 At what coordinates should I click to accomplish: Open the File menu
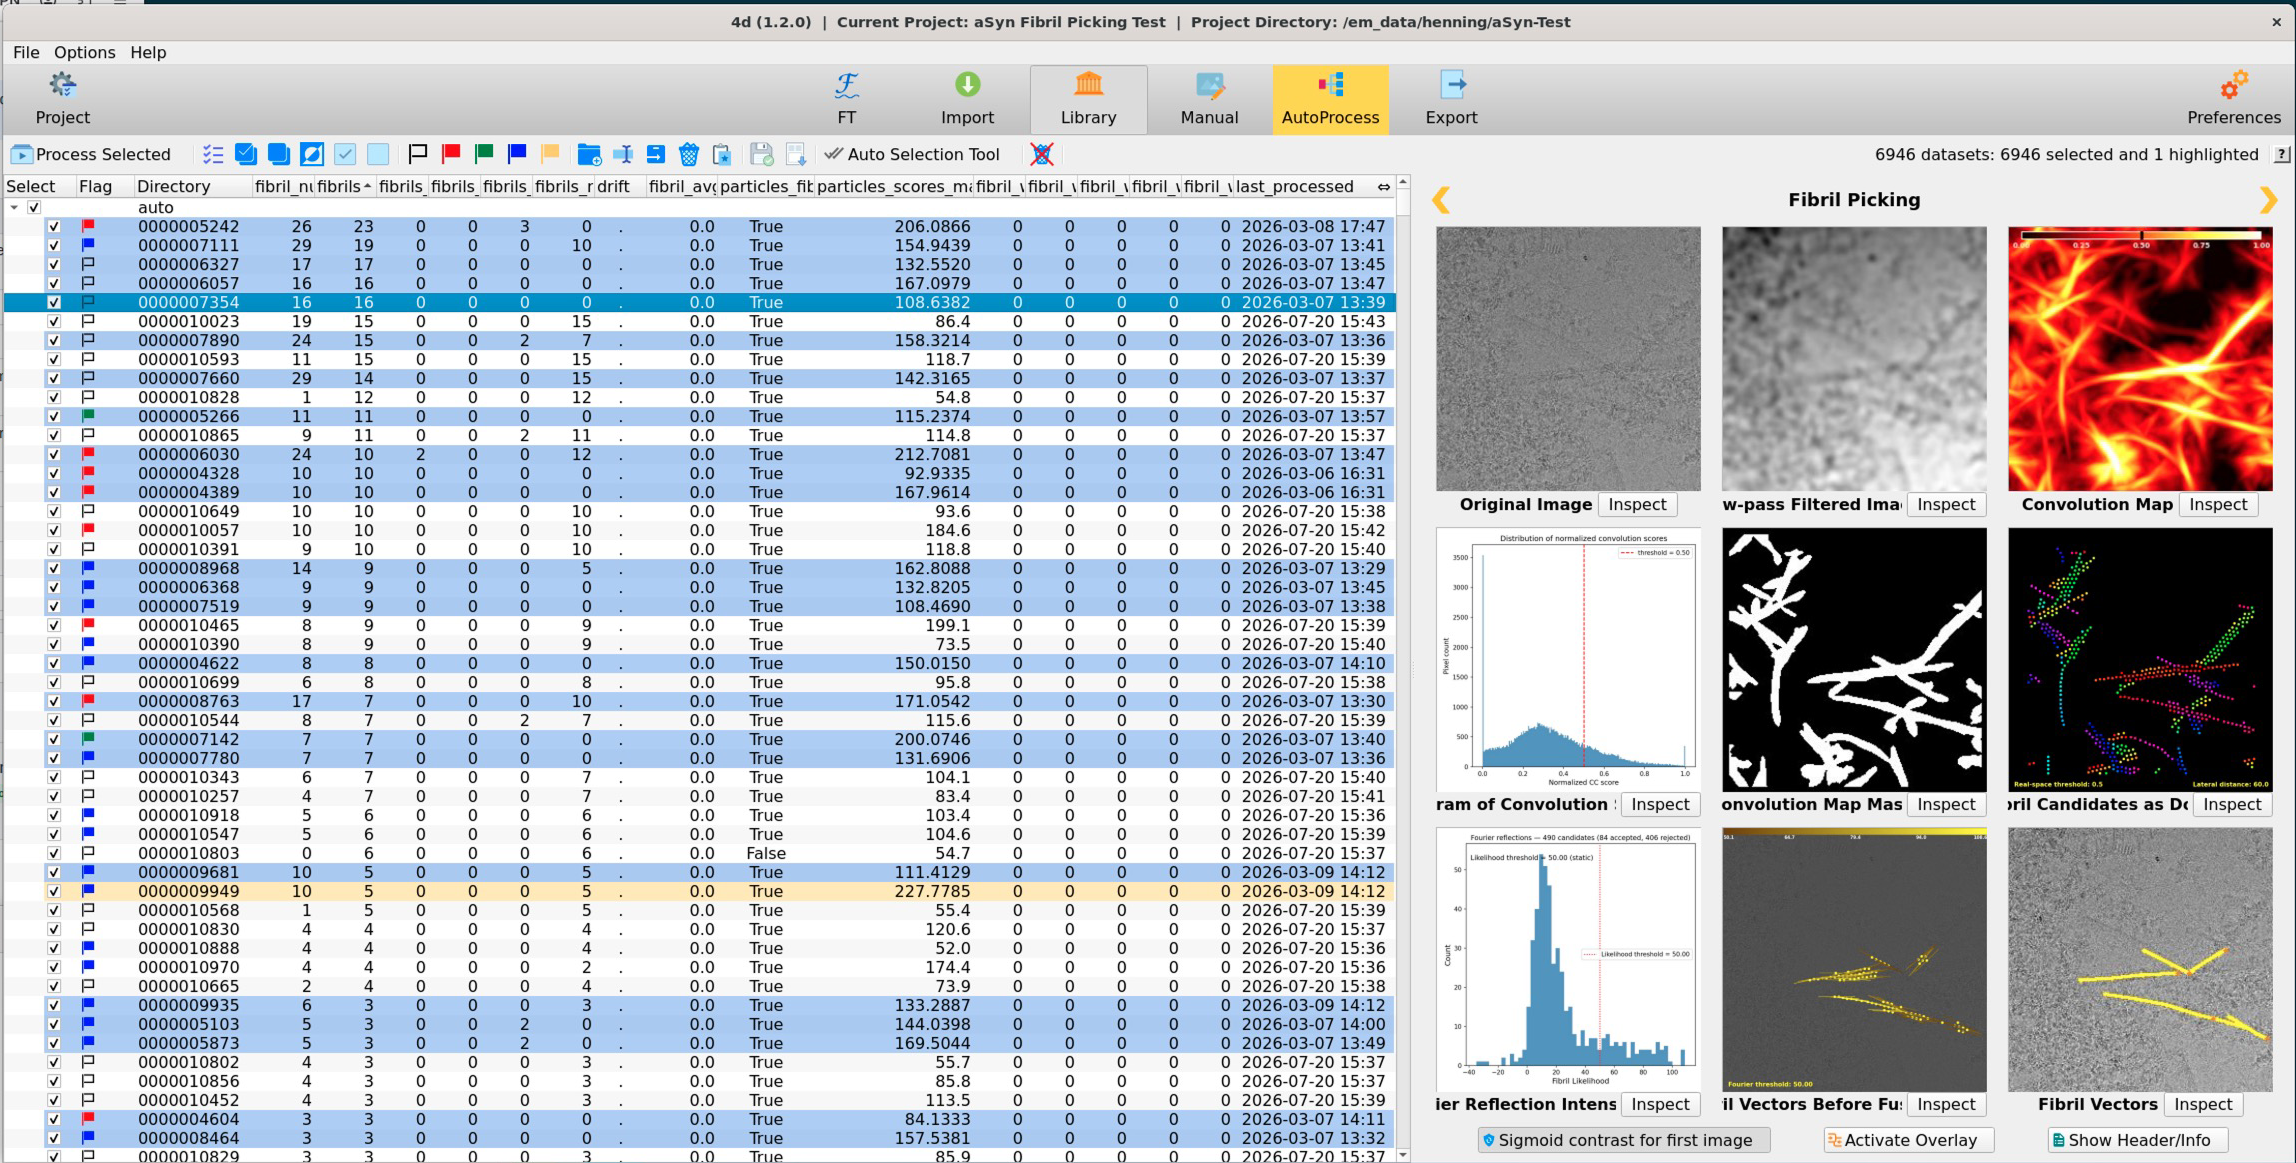(26, 52)
